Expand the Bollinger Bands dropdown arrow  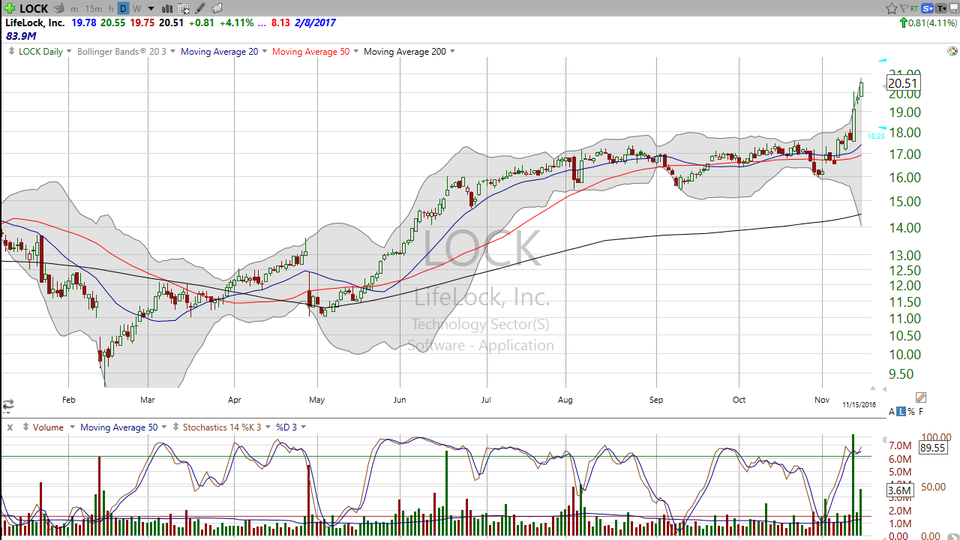pyautogui.click(x=173, y=51)
